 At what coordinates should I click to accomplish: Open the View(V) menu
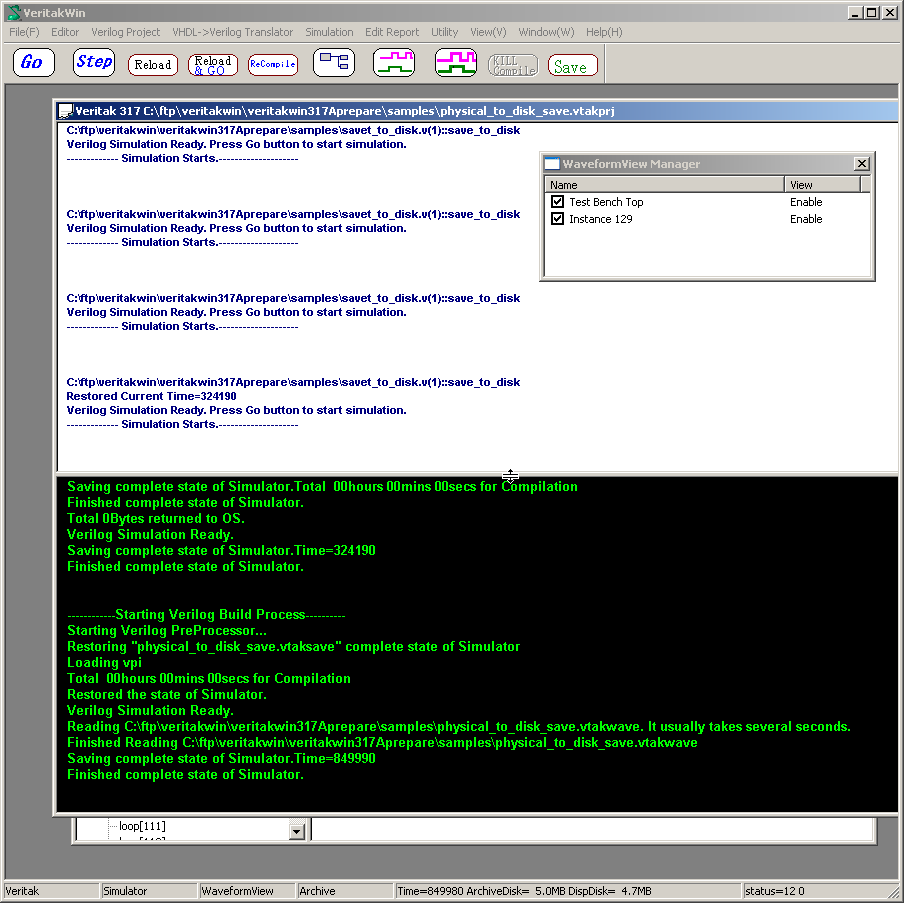click(488, 32)
